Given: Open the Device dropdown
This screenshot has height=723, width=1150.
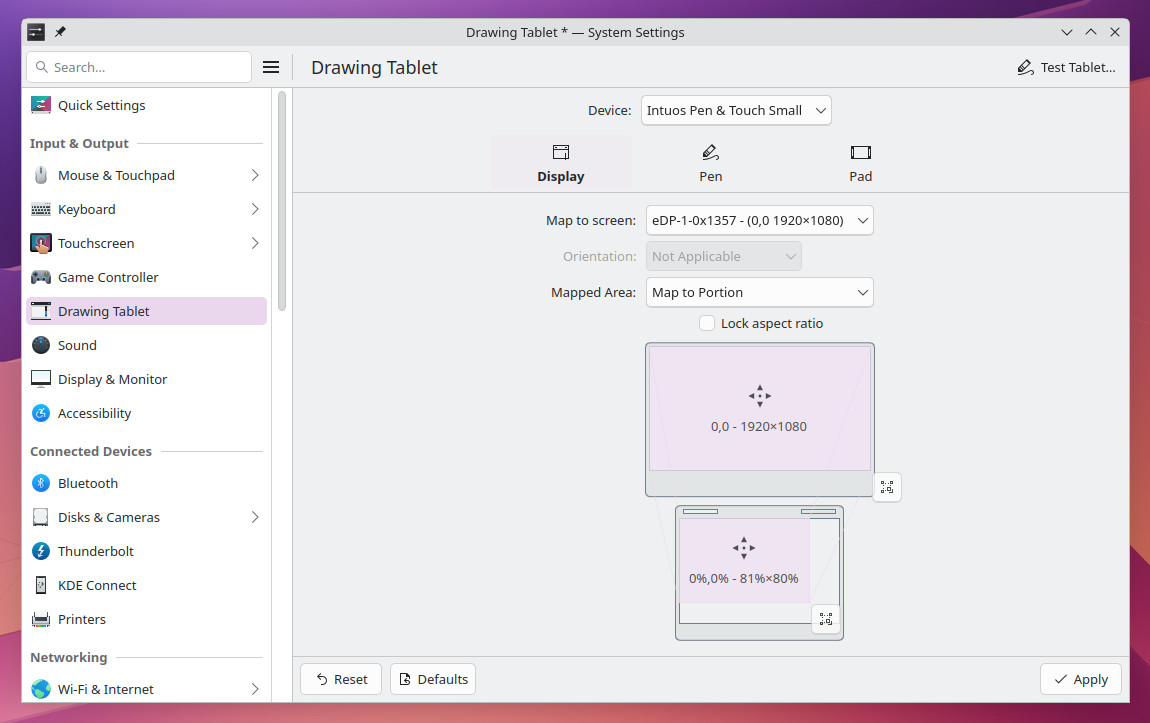Looking at the screenshot, I should click(x=736, y=111).
